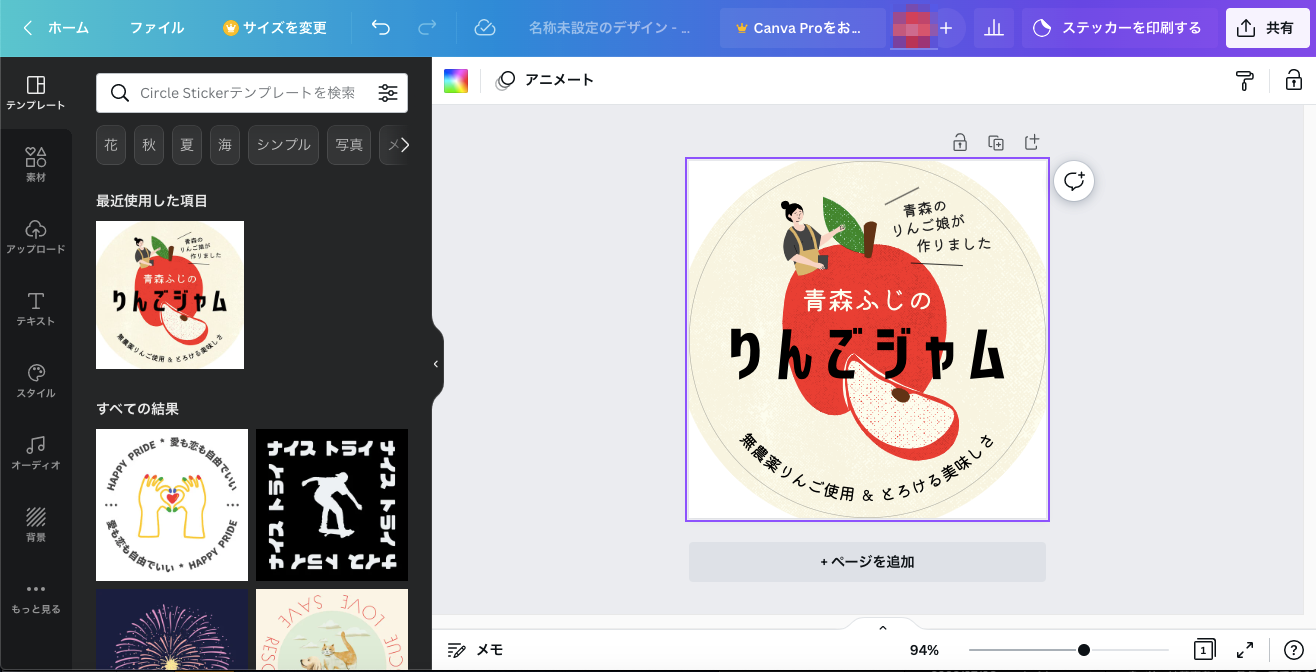This screenshot has width=1316, height=672.
Task: Copy style with paint roller icon
Action: pyautogui.click(x=1245, y=81)
